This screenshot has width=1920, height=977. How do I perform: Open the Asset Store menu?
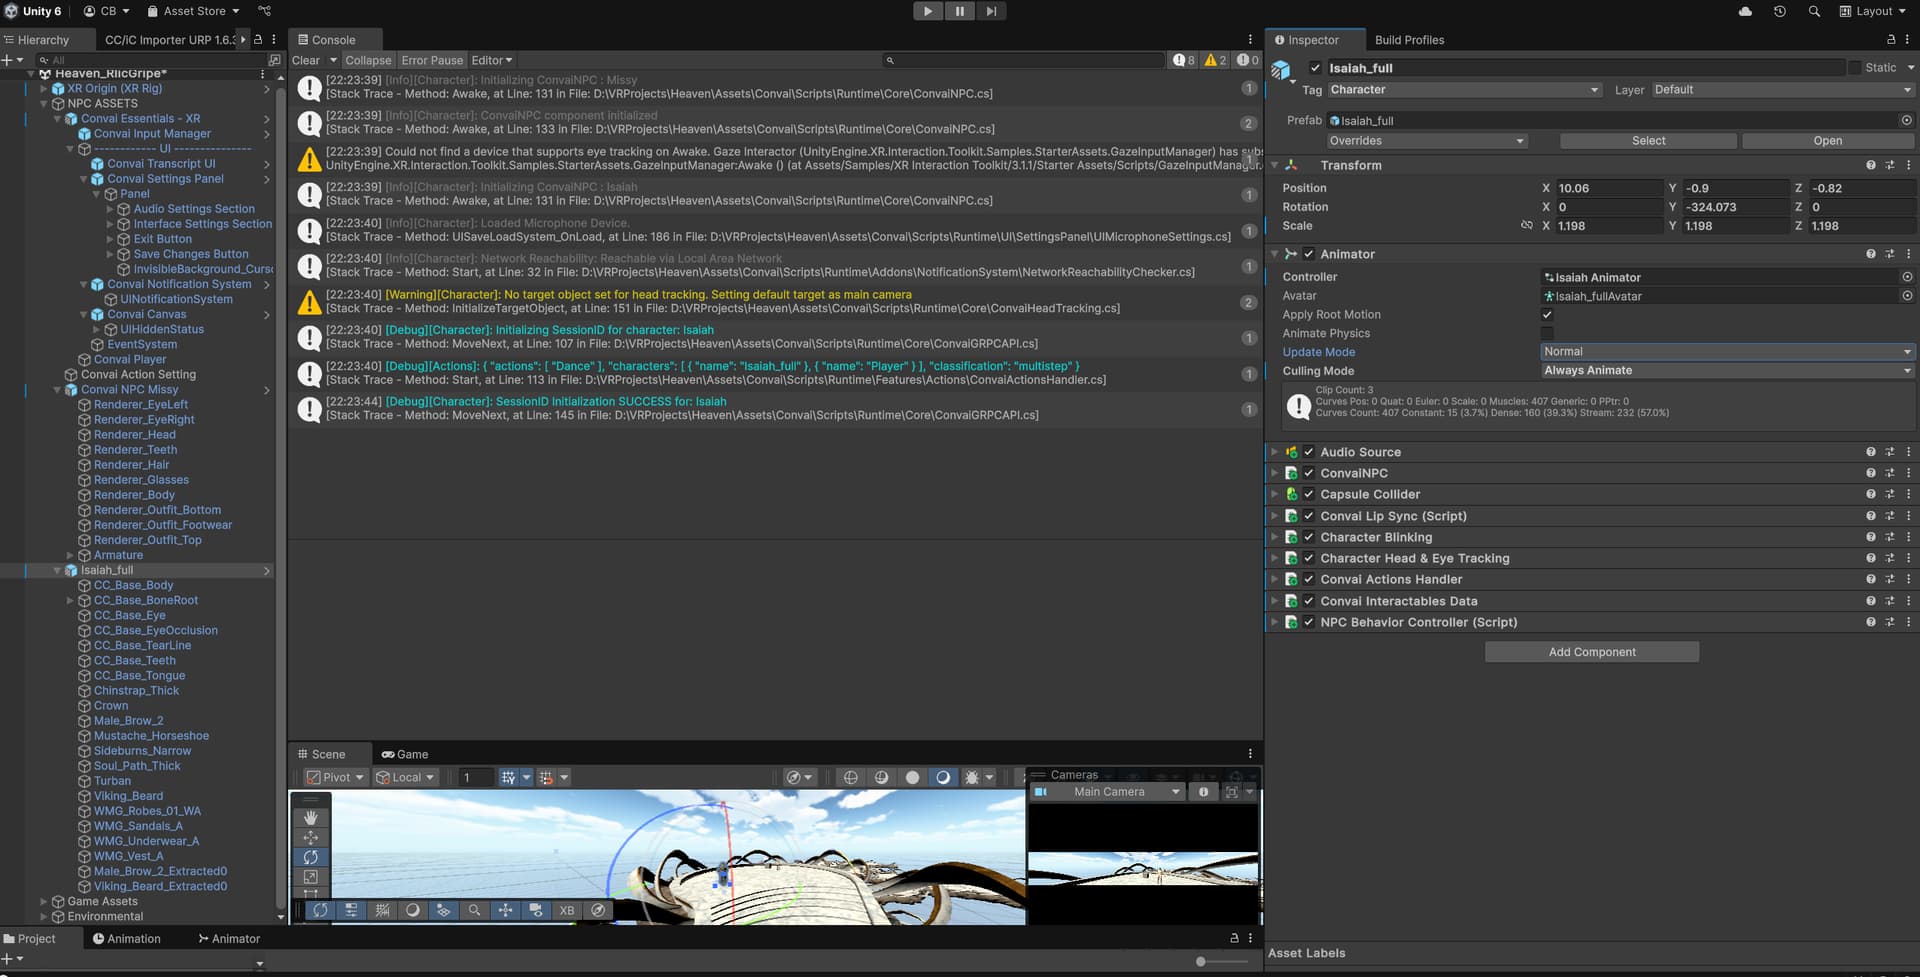pos(193,11)
